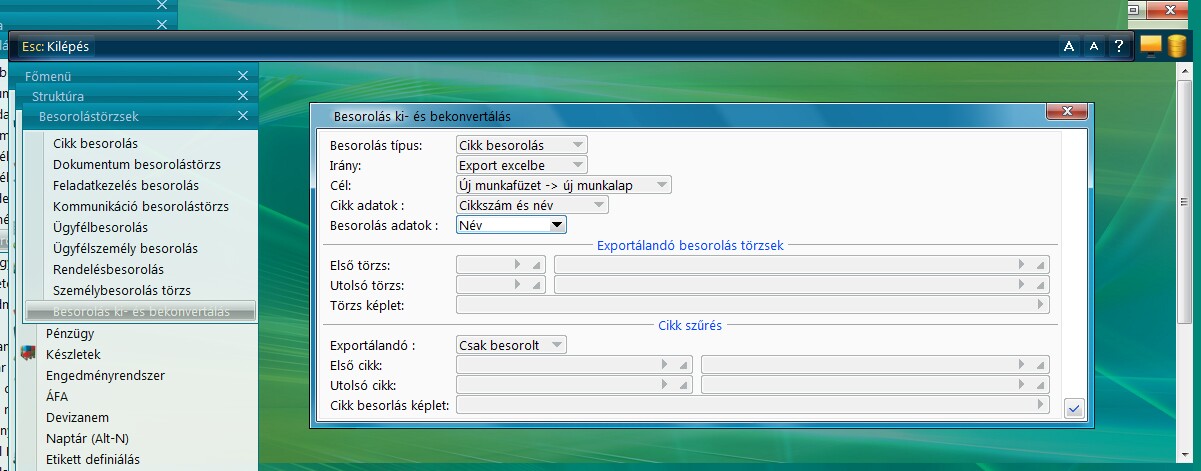Confirm the dialog with the checkmark button
Viewport: 1201px width, 471px height.
[x=1075, y=408]
